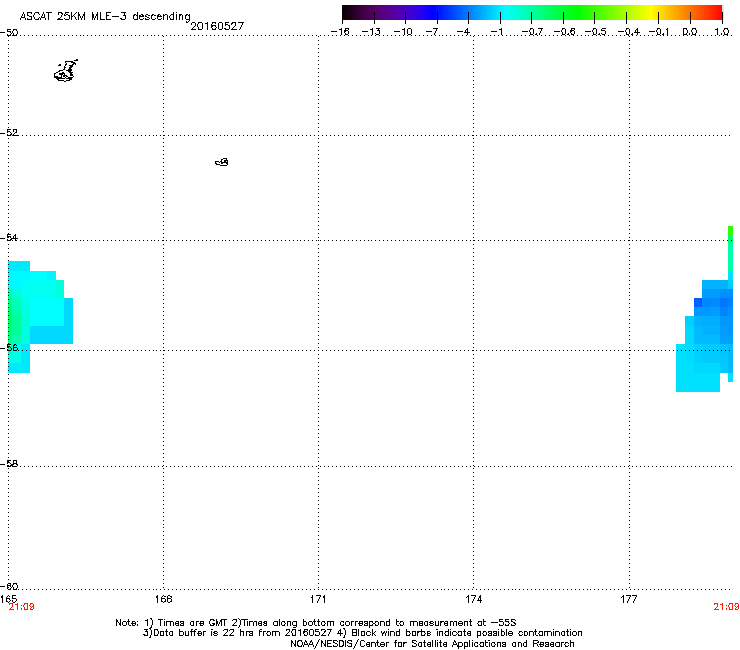
Task: Click the latitude label '-54'
Action: 9,237
